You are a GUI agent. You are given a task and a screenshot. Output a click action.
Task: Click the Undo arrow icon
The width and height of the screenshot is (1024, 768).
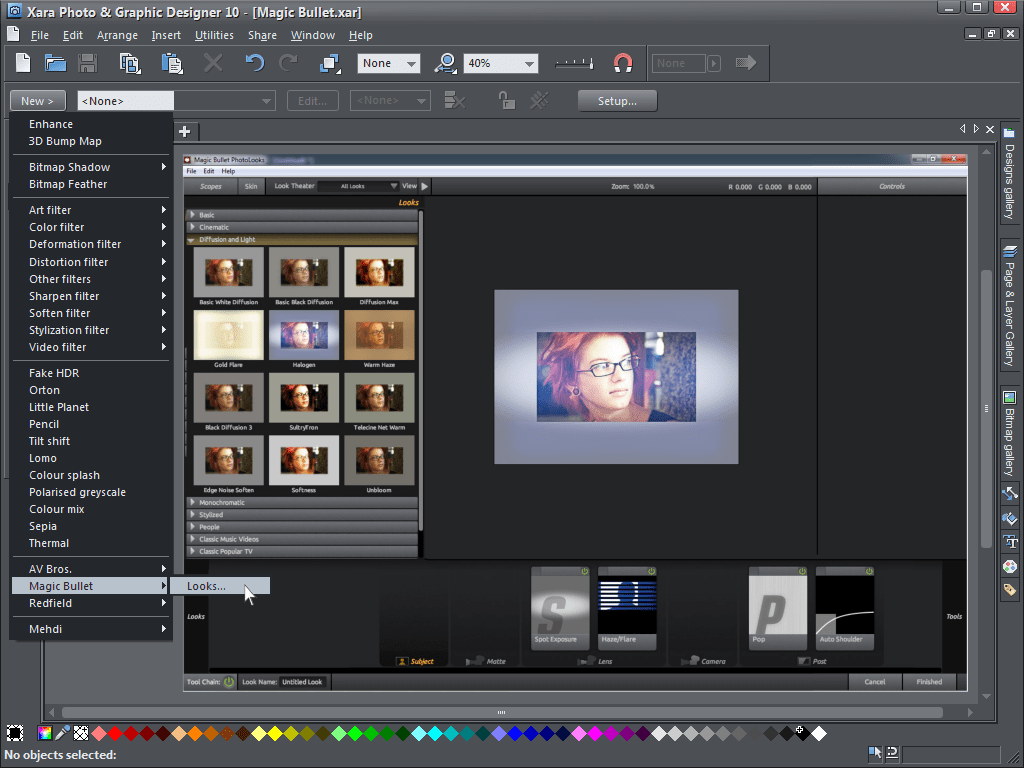click(x=254, y=63)
